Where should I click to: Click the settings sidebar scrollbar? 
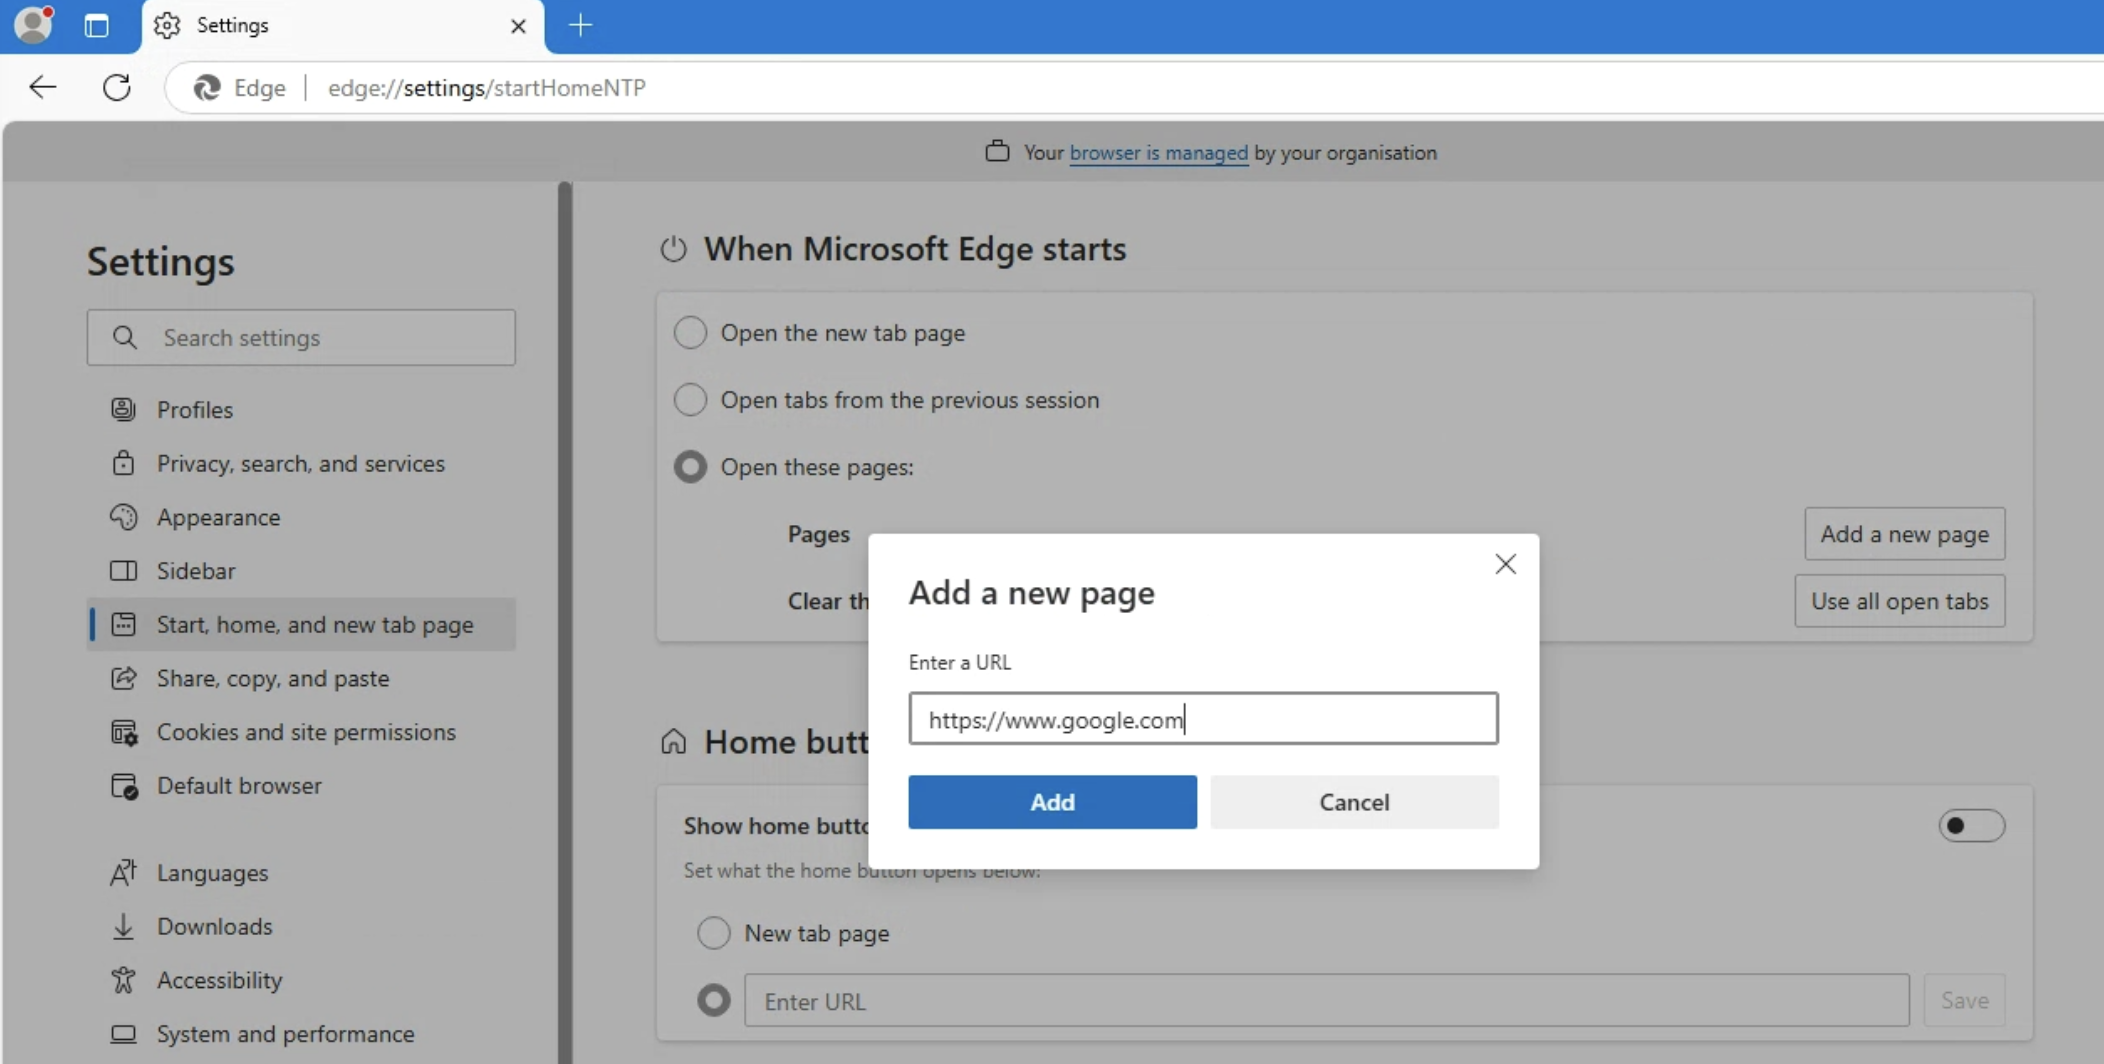click(x=565, y=620)
